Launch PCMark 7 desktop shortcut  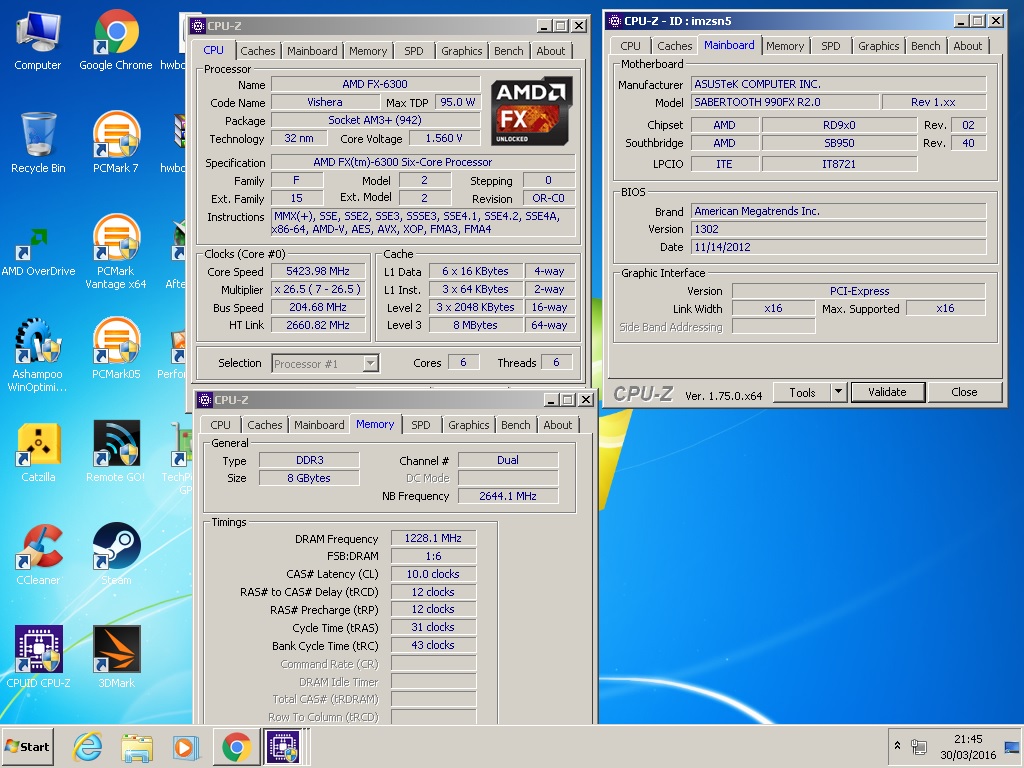116,142
